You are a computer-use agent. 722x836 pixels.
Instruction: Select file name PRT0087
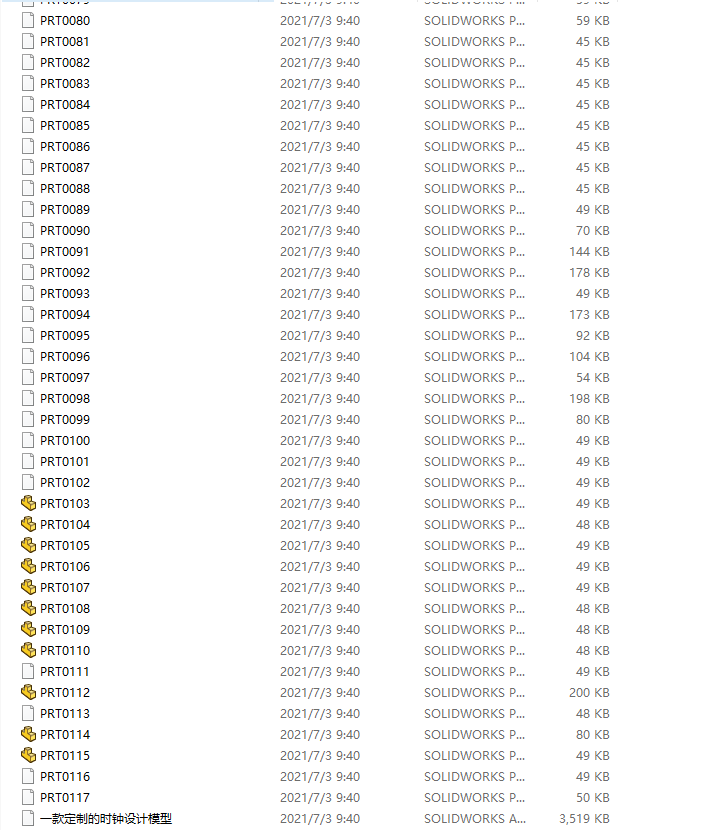pos(65,167)
